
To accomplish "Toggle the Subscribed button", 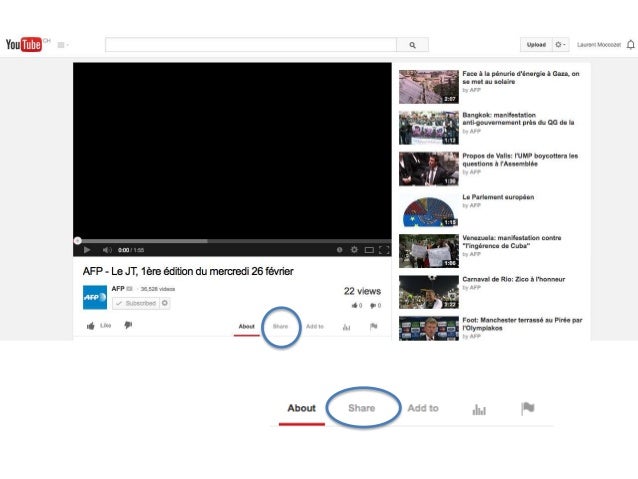I will click(136, 303).
